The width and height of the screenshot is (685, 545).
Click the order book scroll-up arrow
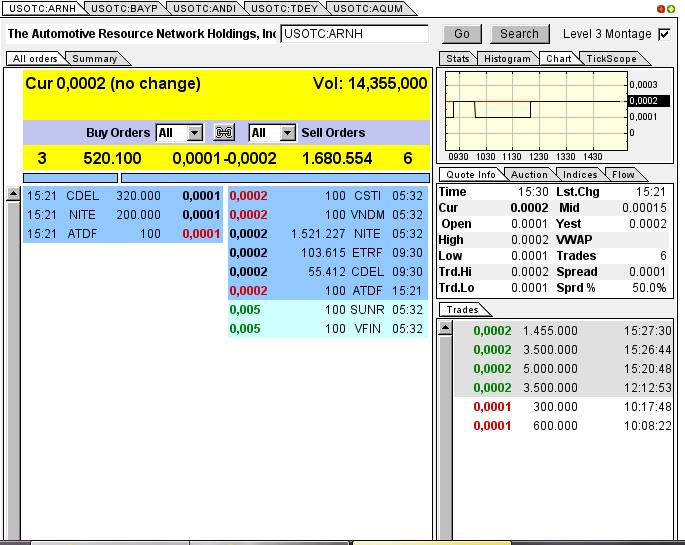[x=13, y=195]
